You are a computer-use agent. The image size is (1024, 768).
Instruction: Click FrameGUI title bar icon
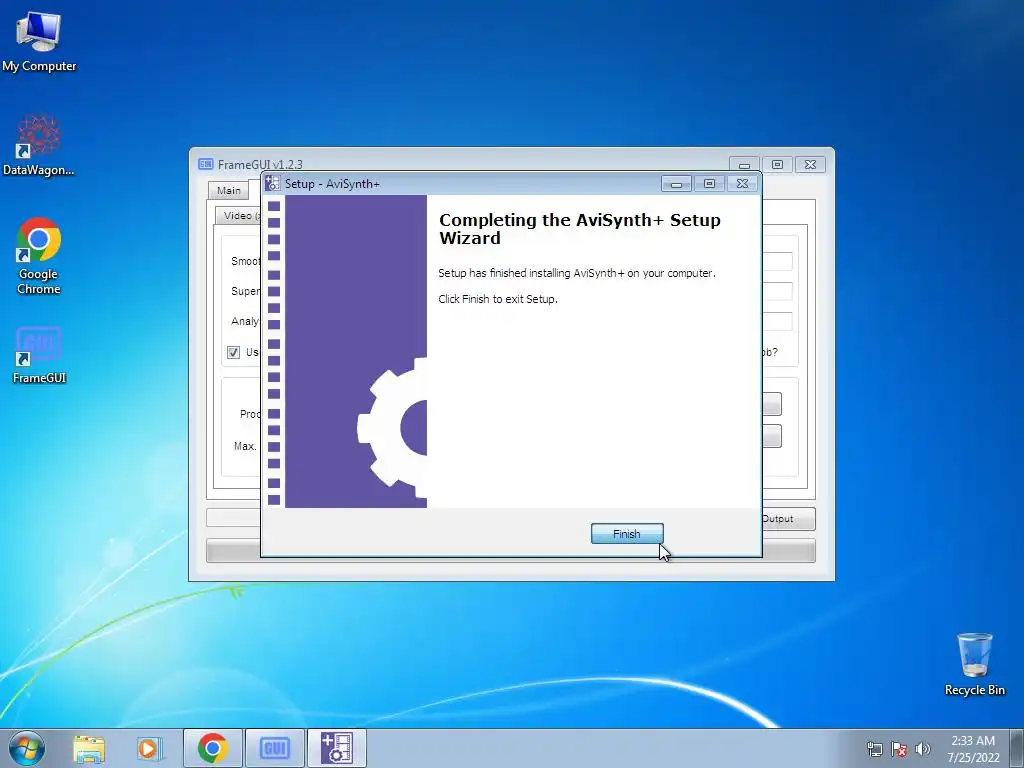point(206,164)
